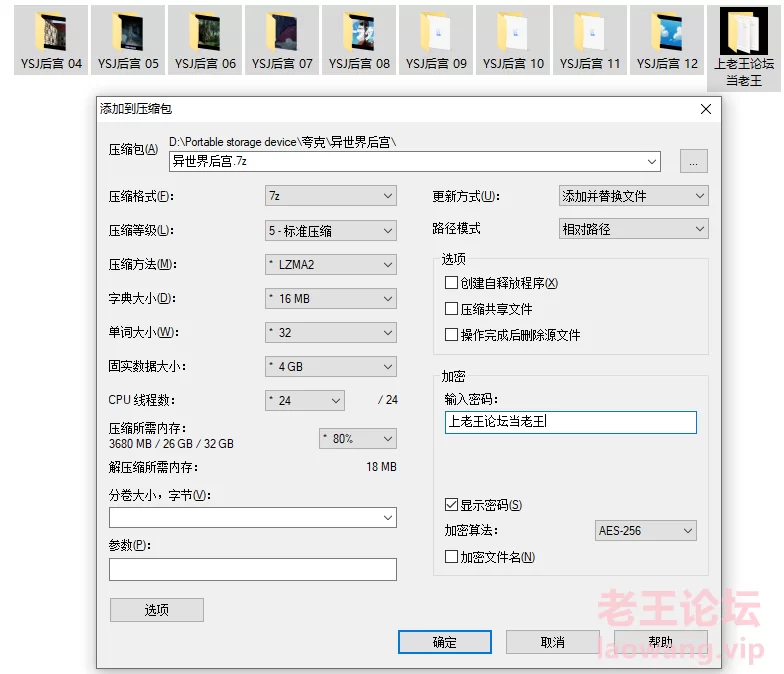Open the 单词大小 32 dropdown
784x674 pixels.
330,332
